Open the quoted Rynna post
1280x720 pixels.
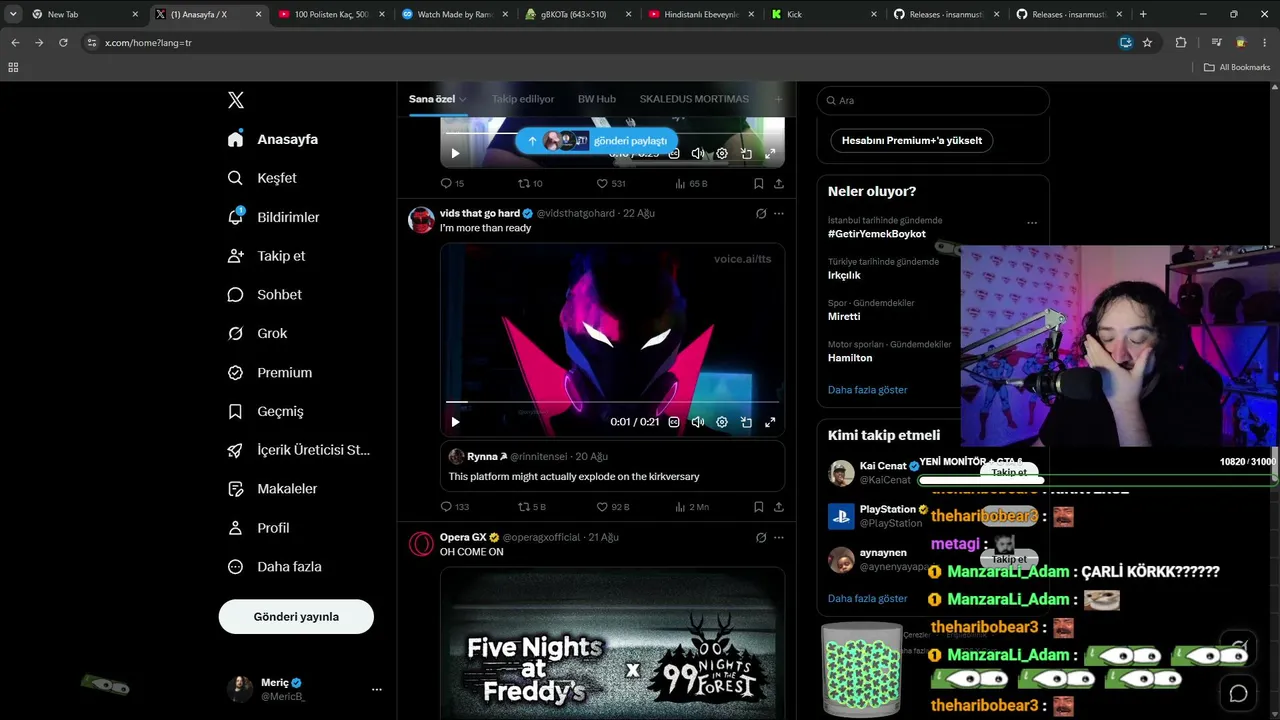click(612, 467)
